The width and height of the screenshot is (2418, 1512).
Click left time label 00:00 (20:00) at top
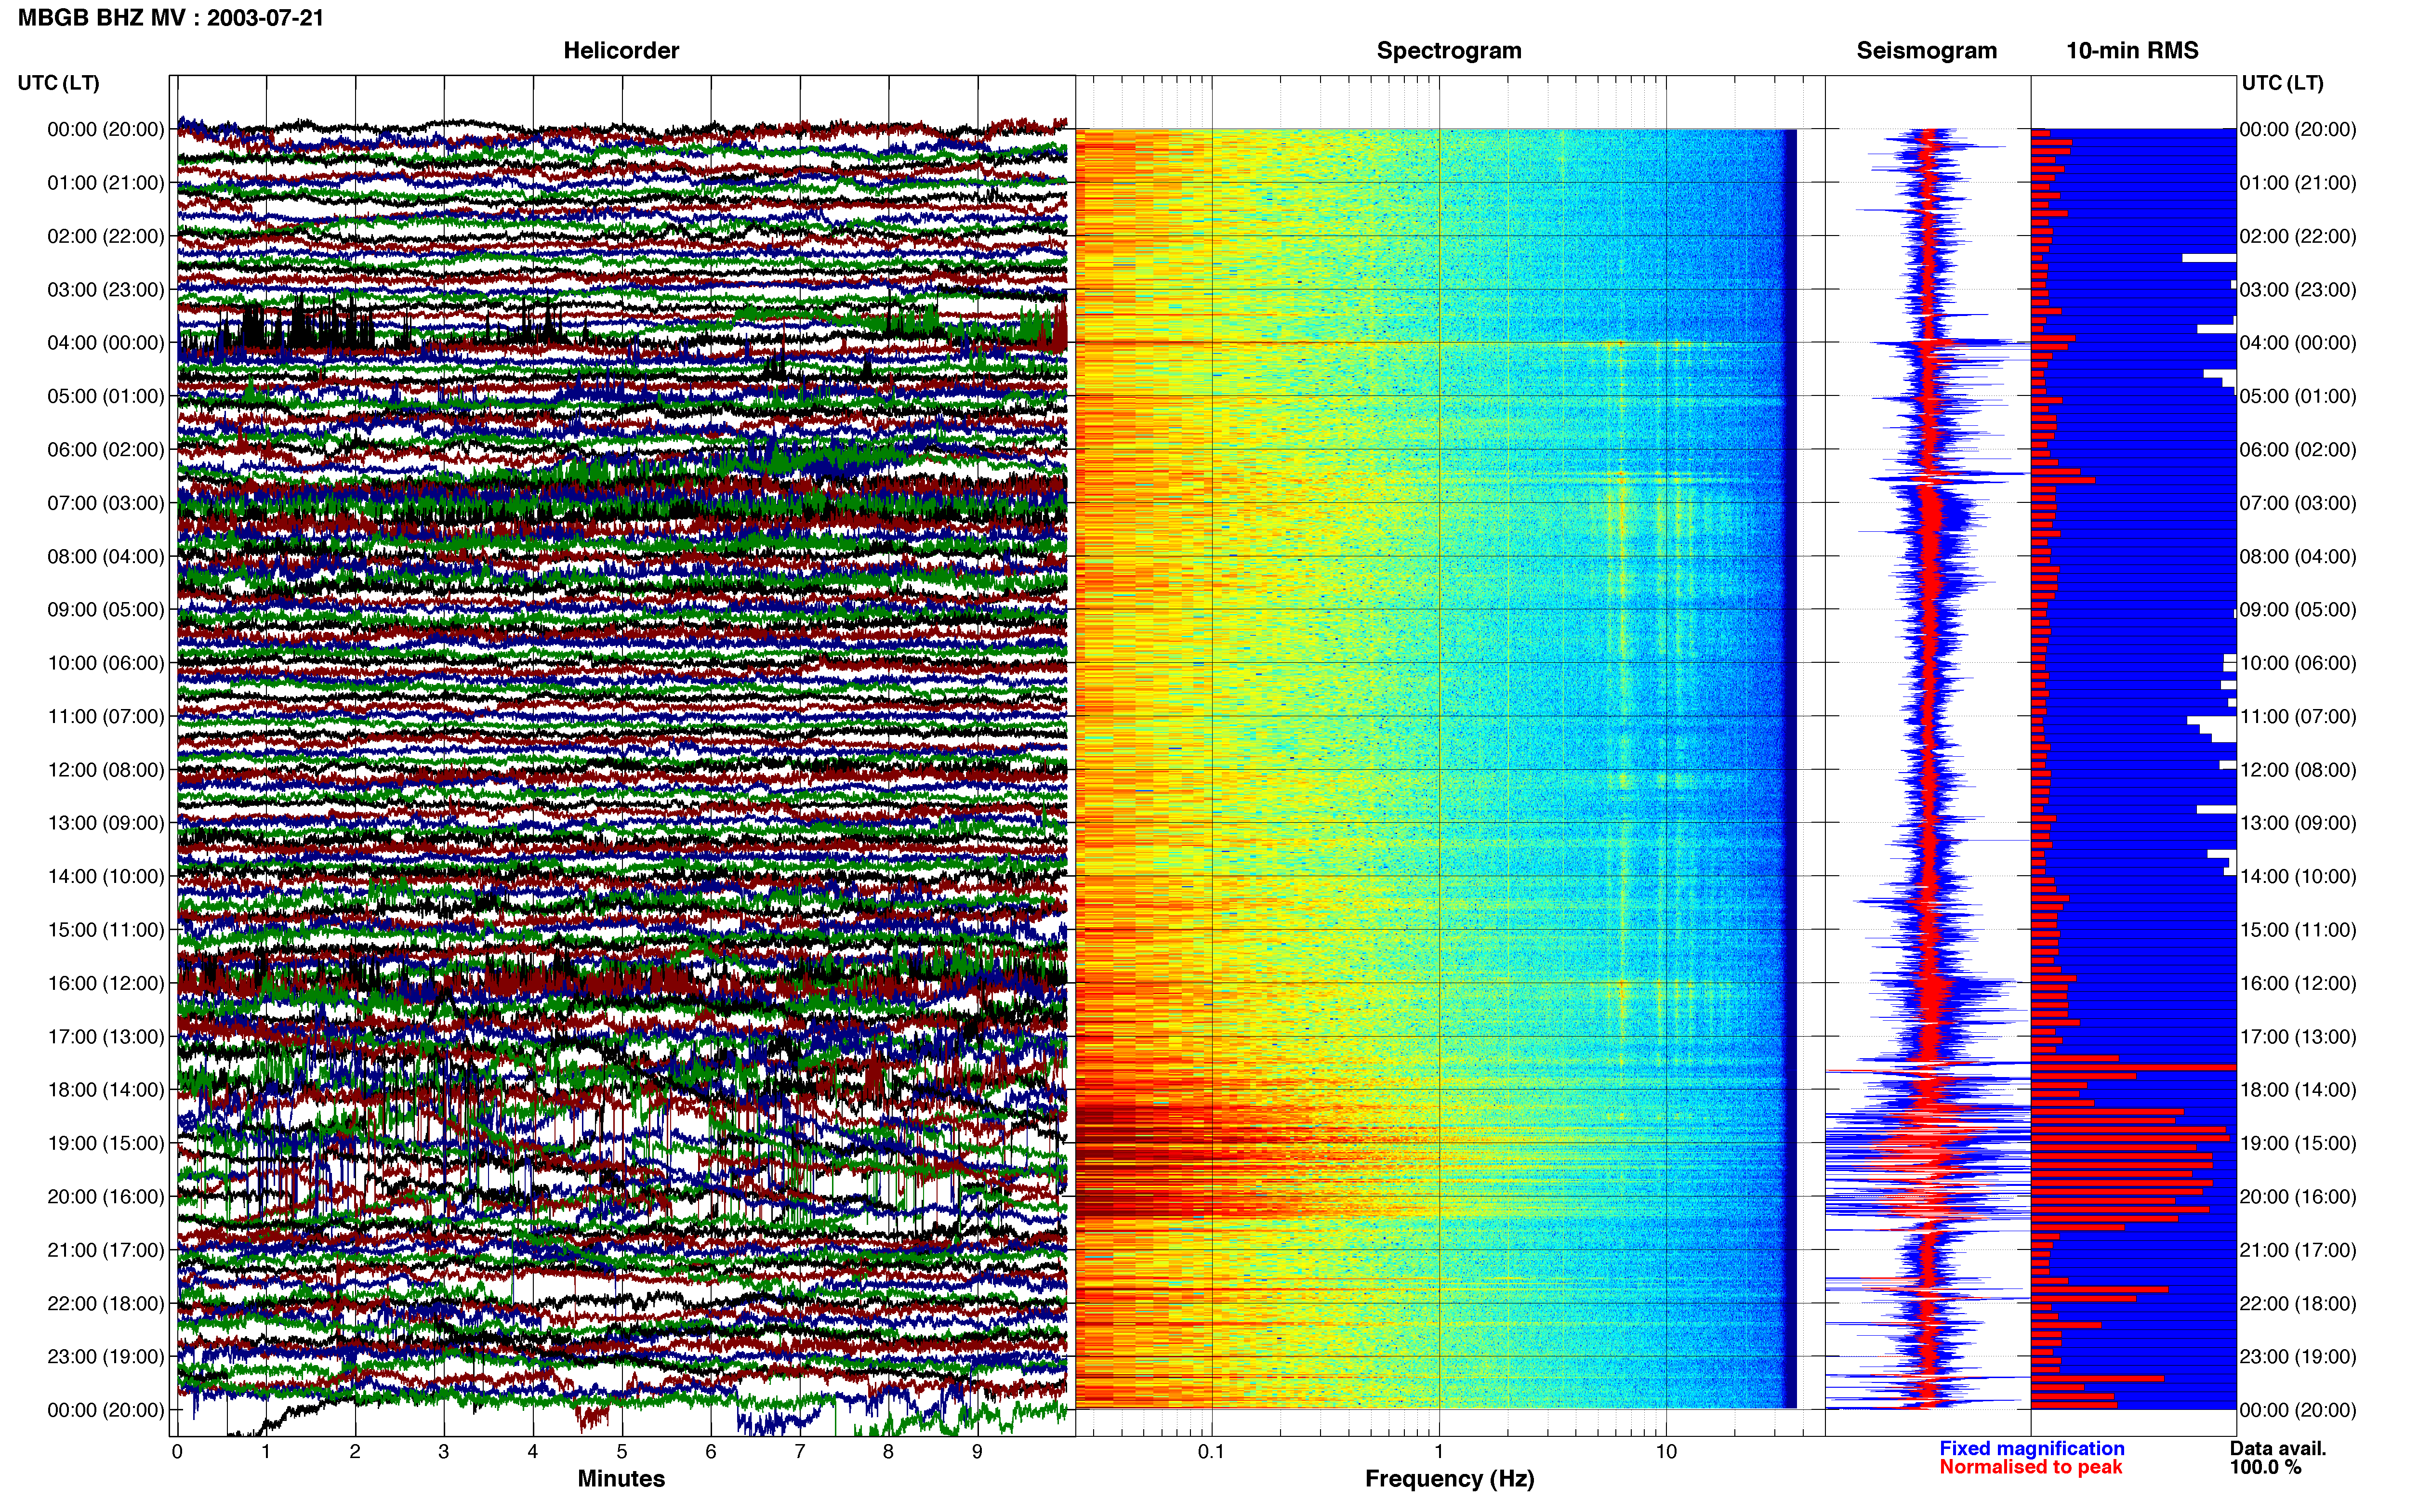pyautogui.click(x=106, y=129)
